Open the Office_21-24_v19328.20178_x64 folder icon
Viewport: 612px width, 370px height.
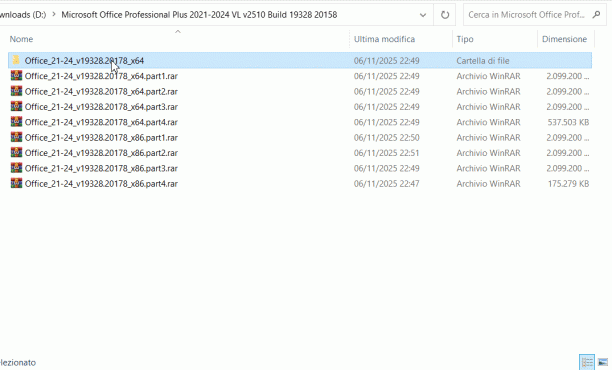pyautogui.click(x=16, y=60)
